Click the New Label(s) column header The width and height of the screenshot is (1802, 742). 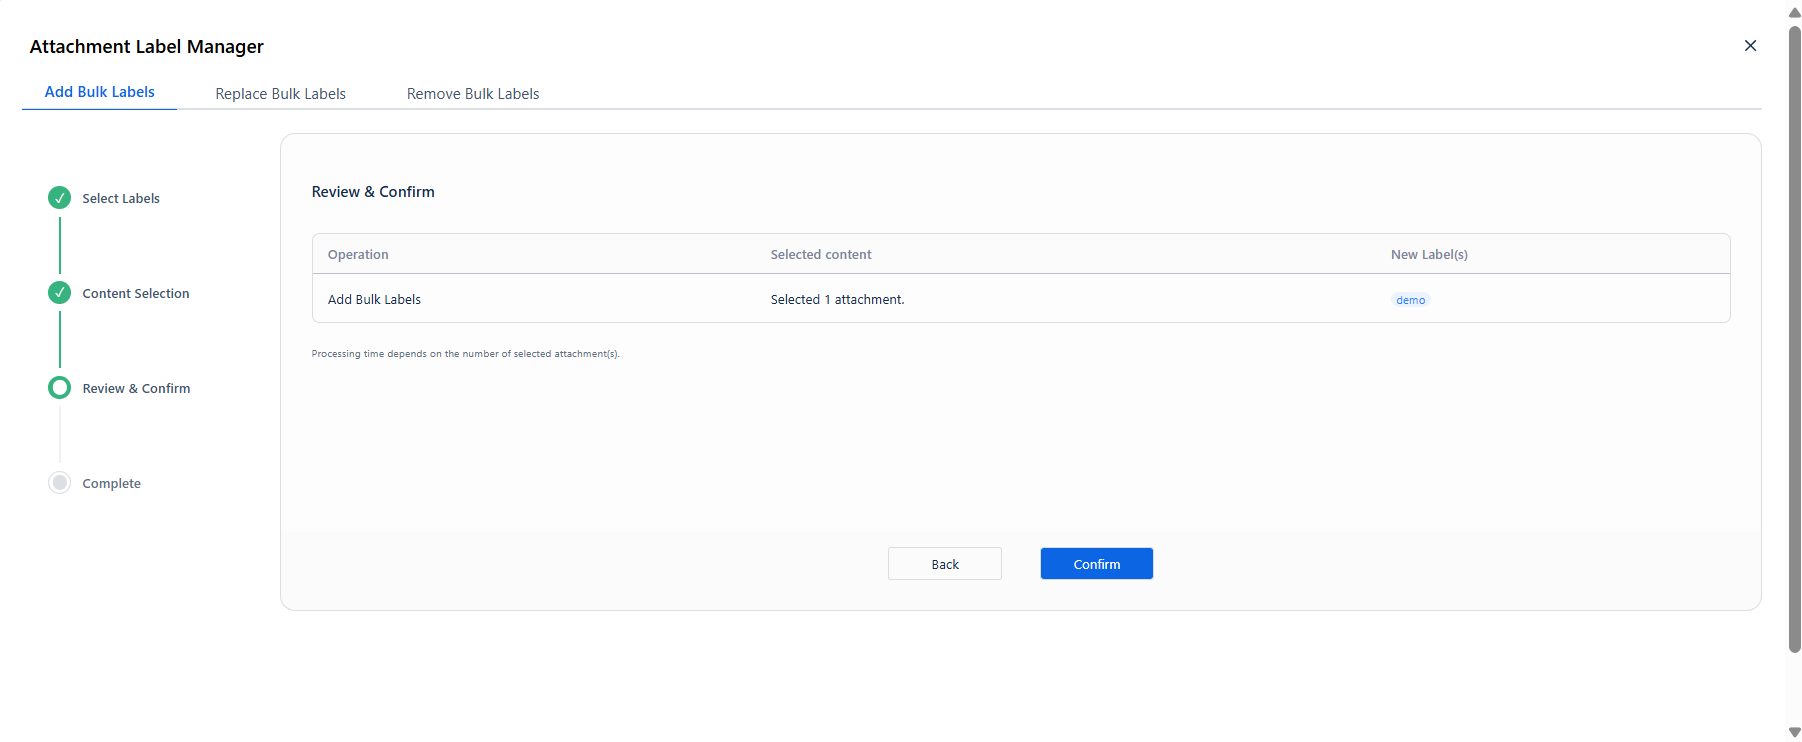pyautogui.click(x=1429, y=255)
